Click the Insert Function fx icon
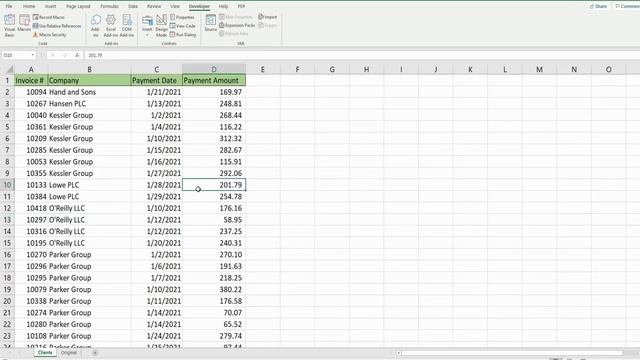This screenshot has width=640, height=360. 77,55
